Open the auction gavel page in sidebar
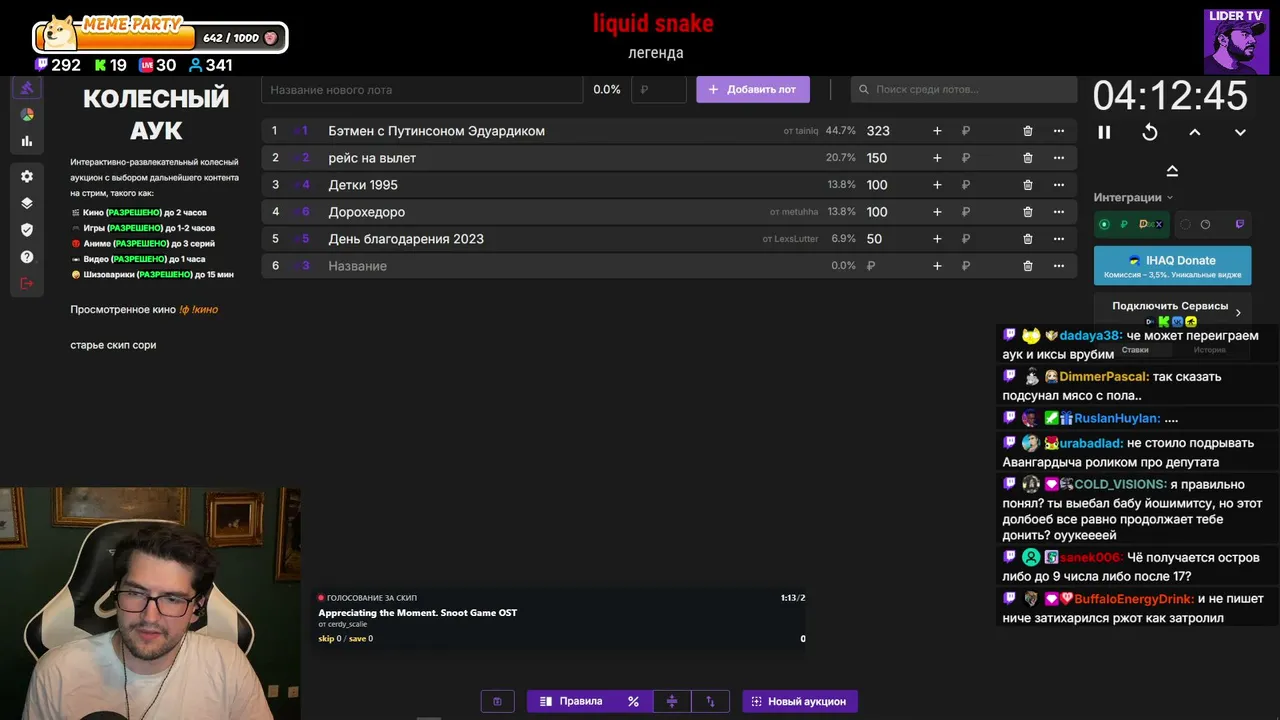This screenshot has width=1280, height=720. [x=27, y=88]
